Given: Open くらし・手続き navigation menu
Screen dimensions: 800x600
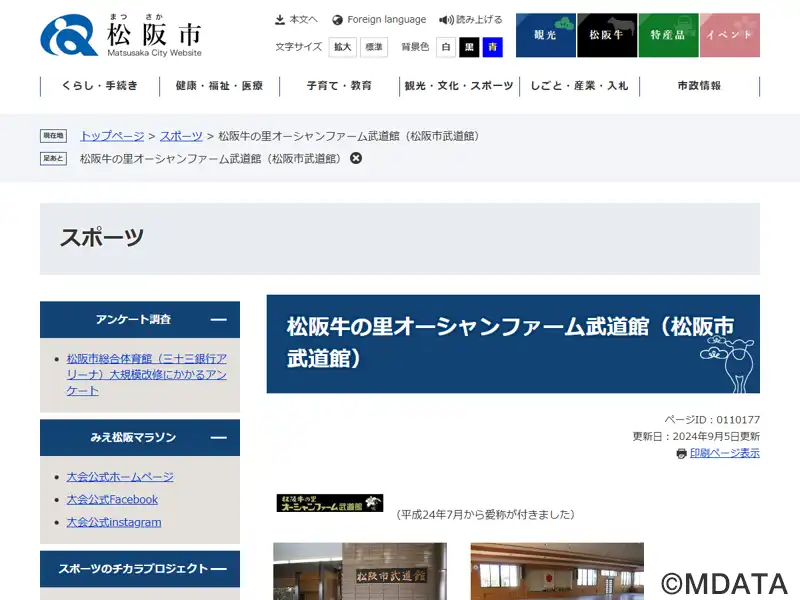Looking at the screenshot, I should click(x=100, y=86).
